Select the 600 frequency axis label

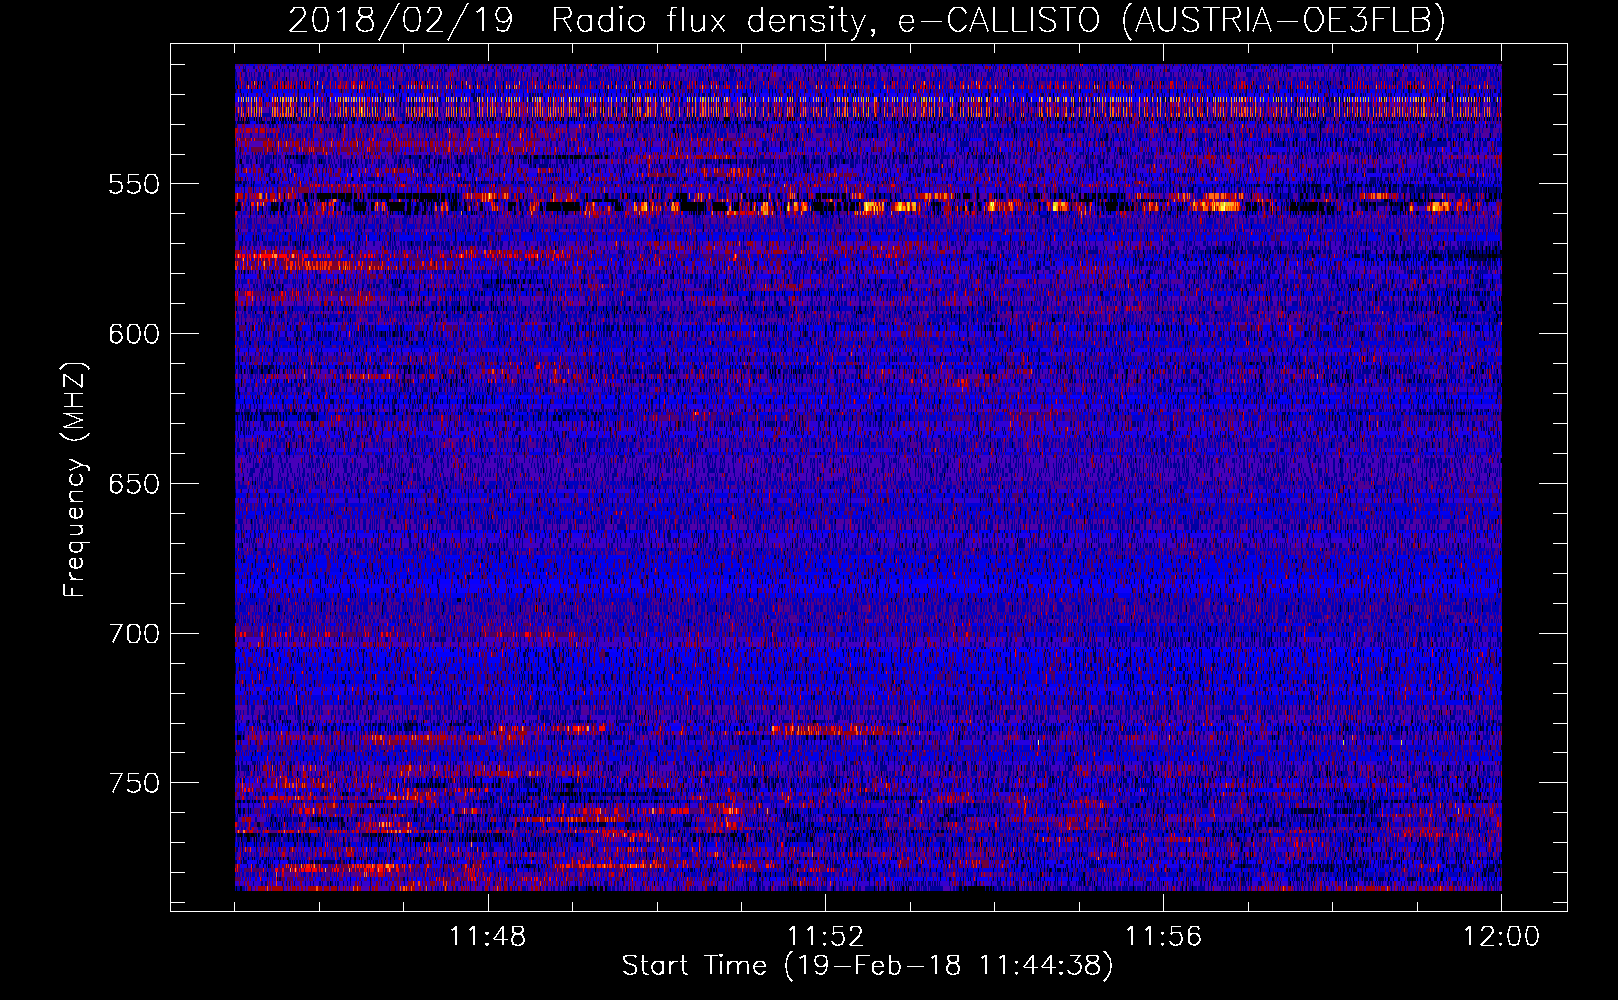[134, 334]
